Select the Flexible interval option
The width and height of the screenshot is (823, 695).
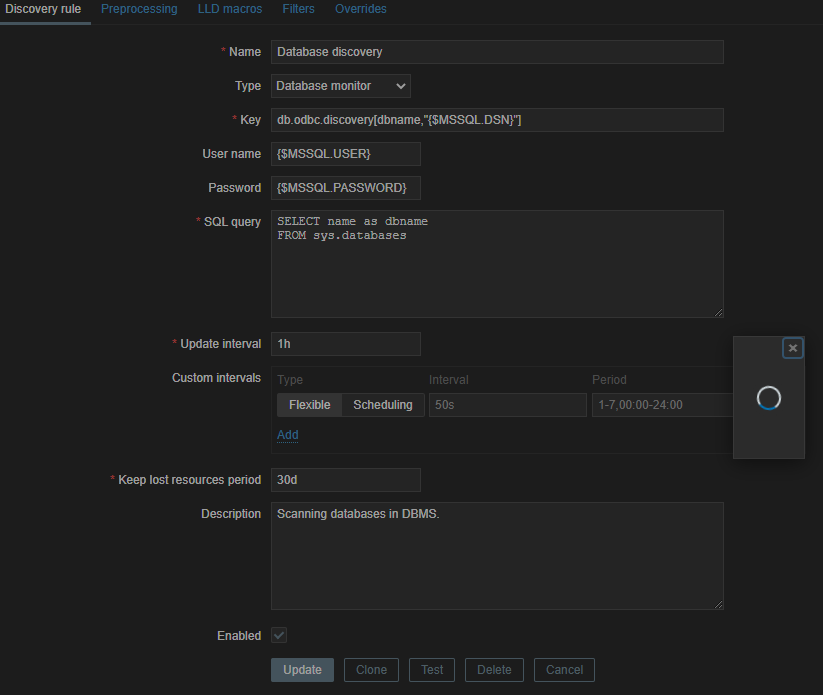click(309, 405)
